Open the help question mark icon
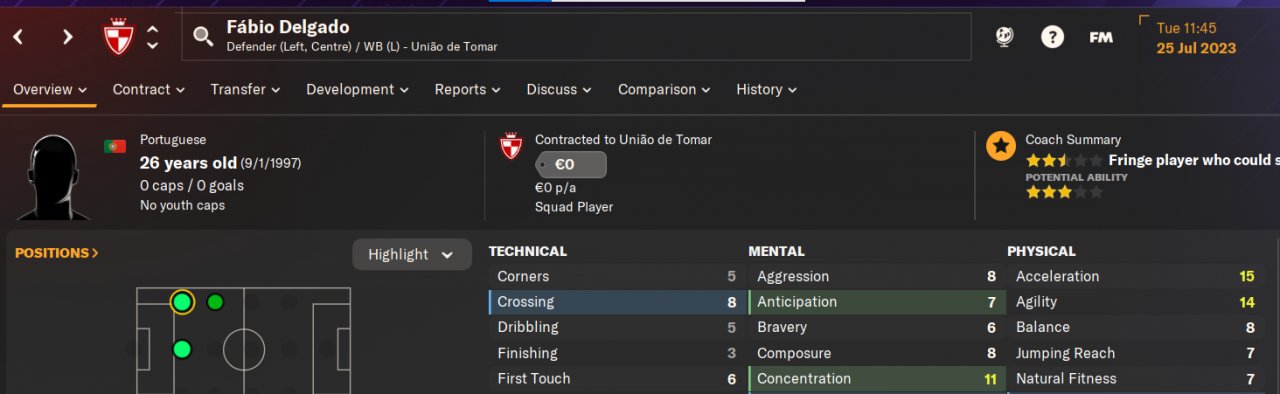This screenshot has height=394, width=1280. click(1052, 37)
